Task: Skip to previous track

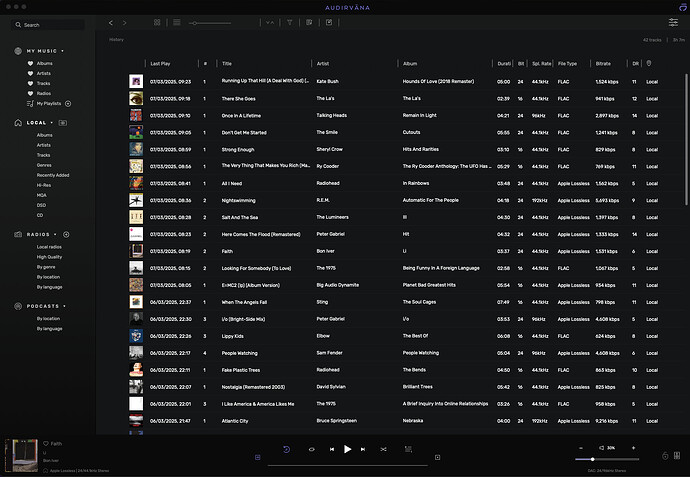Action: point(332,449)
